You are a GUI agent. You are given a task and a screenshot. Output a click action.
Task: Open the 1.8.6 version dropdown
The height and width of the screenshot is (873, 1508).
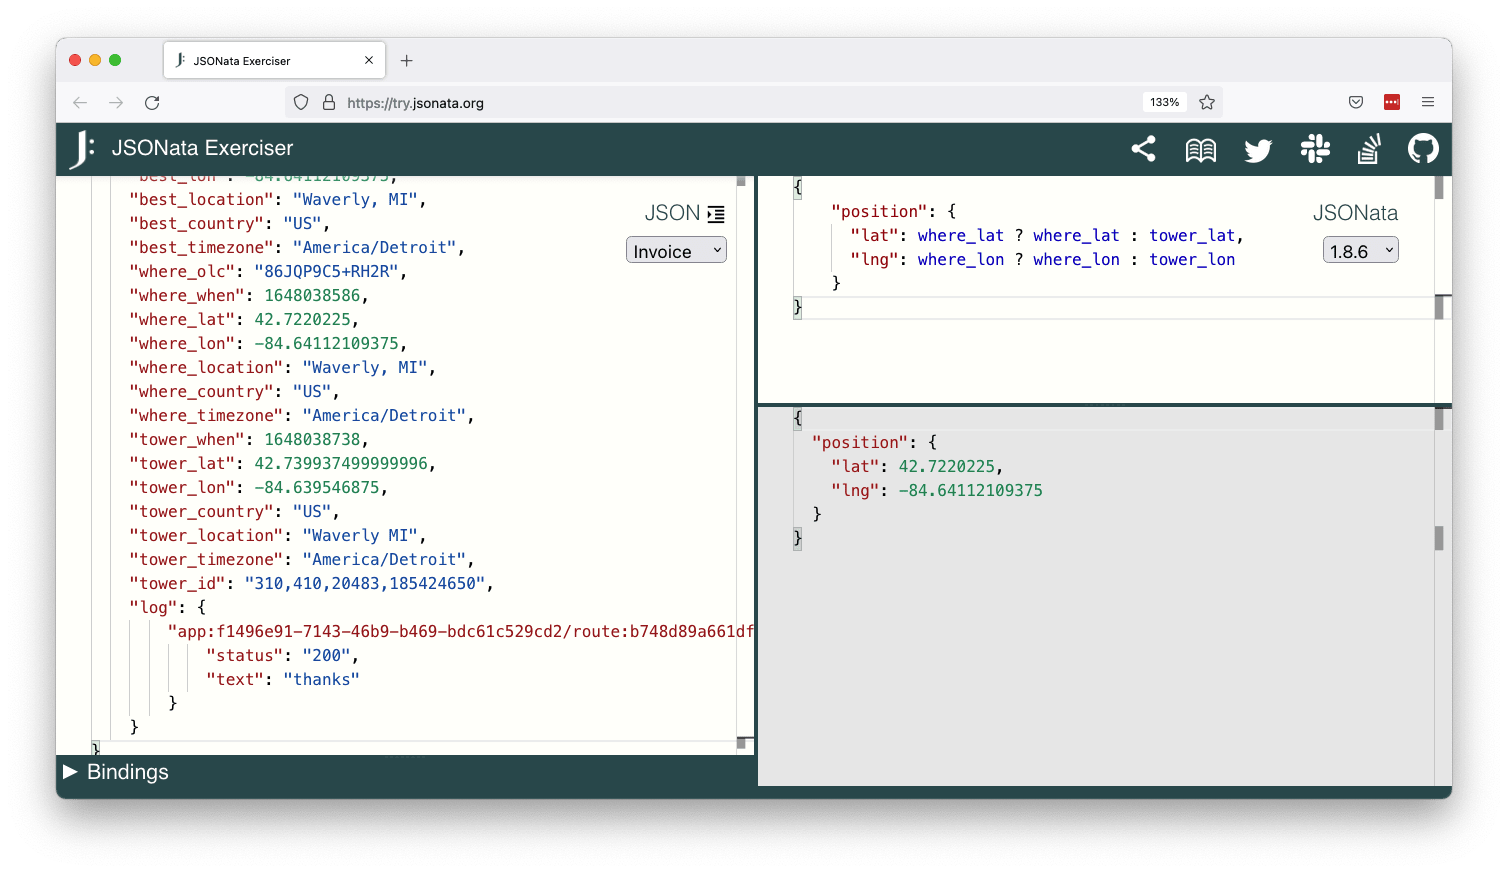point(1360,250)
